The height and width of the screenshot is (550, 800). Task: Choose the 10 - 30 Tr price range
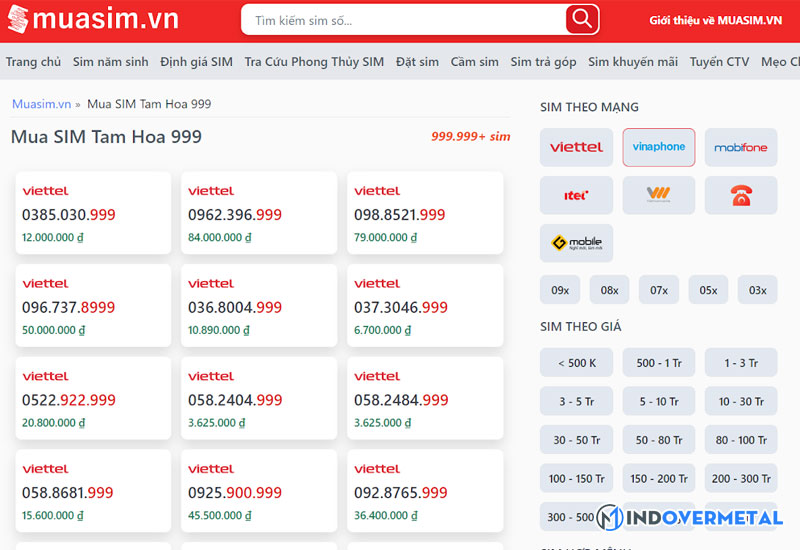(740, 402)
